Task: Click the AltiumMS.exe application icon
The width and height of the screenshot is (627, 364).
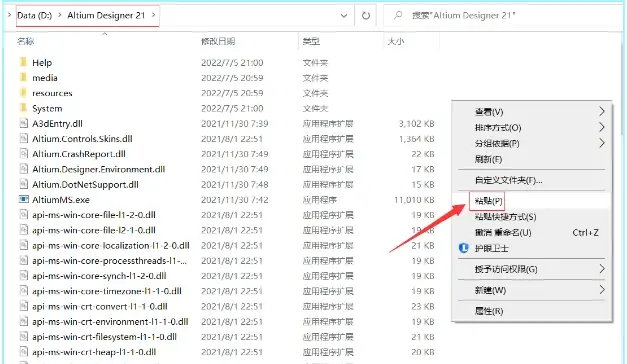Action: (x=24, y=199)
